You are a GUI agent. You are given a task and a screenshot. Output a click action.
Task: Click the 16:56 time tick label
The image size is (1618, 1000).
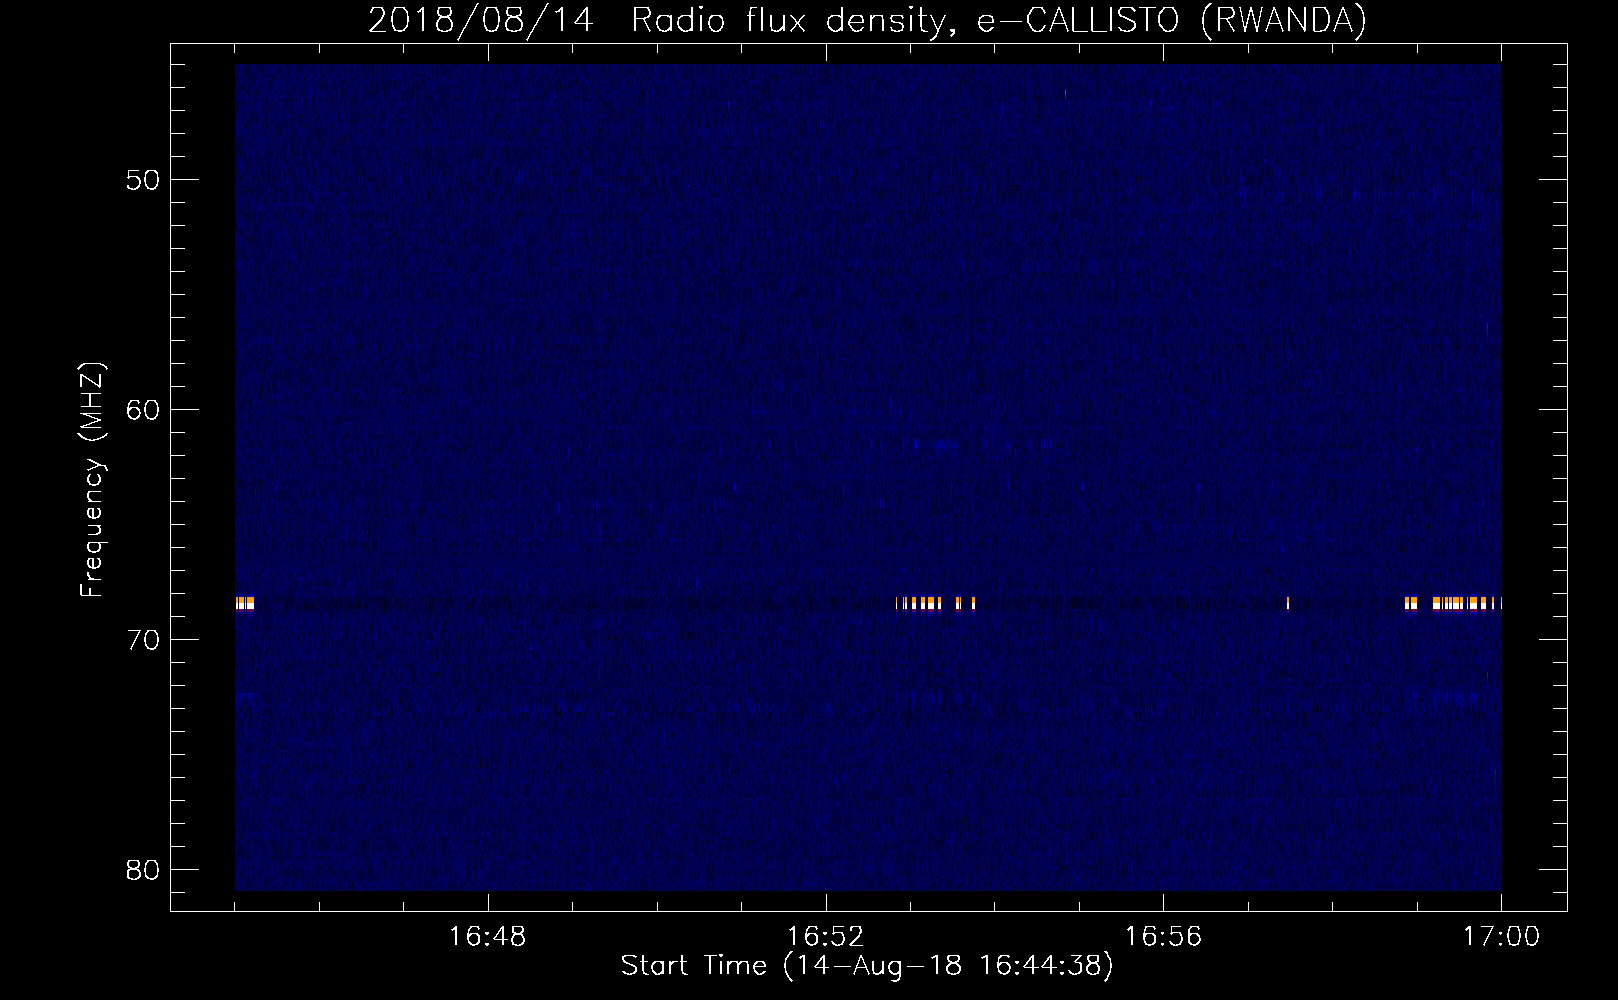tap(1163, 937)
